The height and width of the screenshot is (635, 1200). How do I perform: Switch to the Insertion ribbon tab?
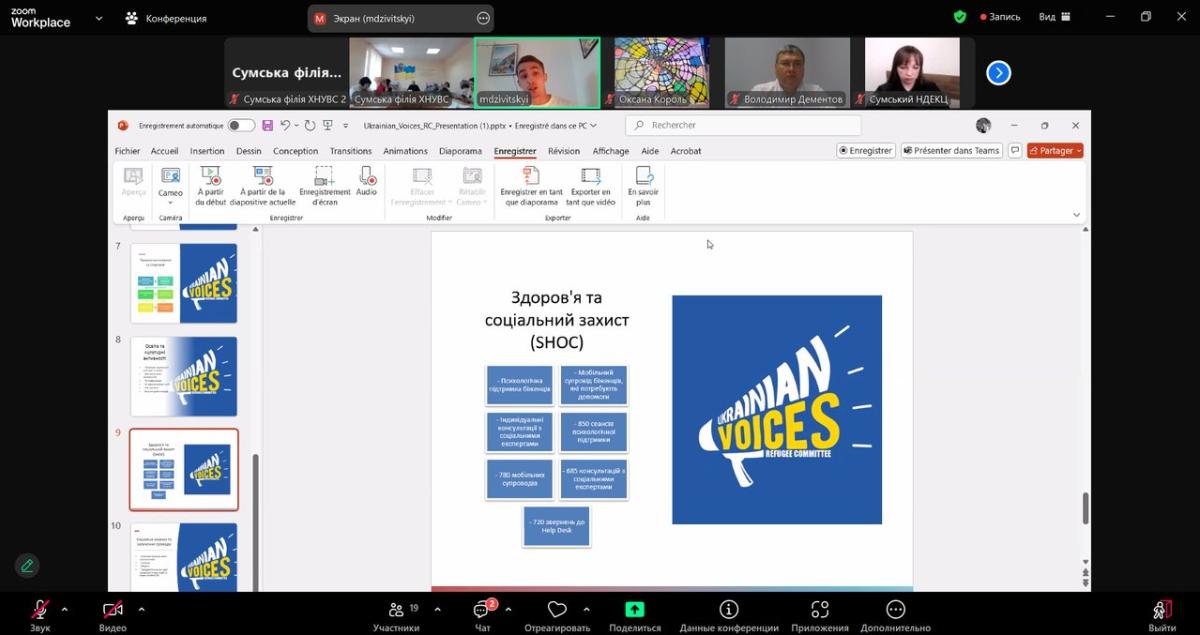(207, 151)
